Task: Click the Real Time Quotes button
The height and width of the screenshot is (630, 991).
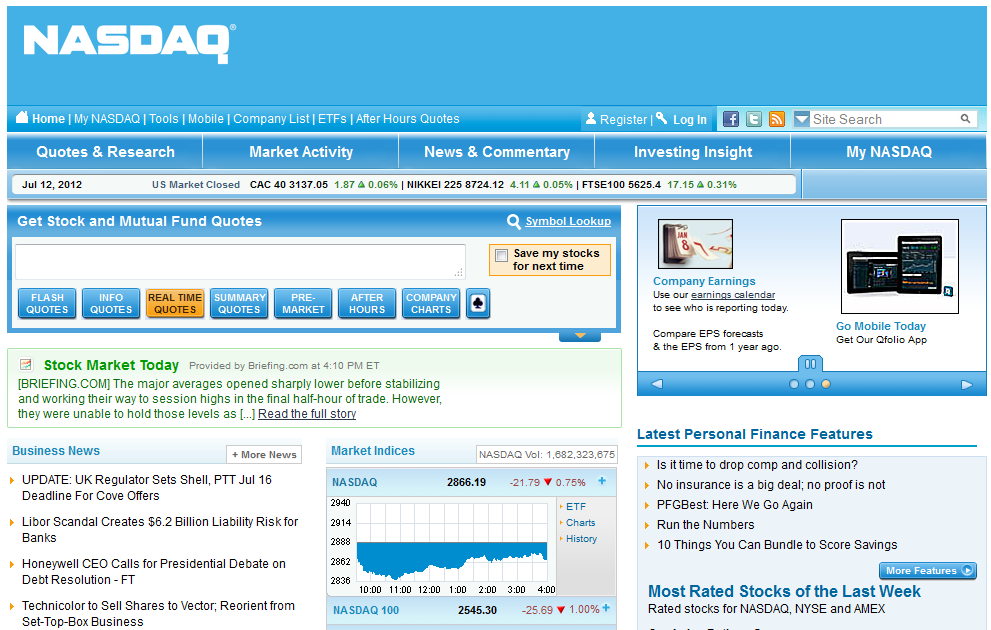Action: coord(175,303)
